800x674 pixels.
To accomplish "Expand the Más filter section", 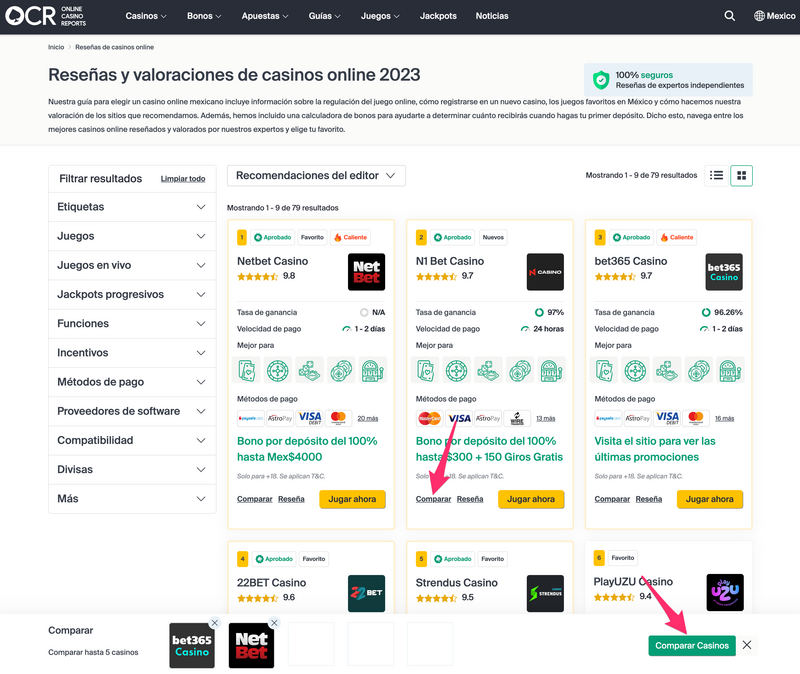I will point(132,498).
